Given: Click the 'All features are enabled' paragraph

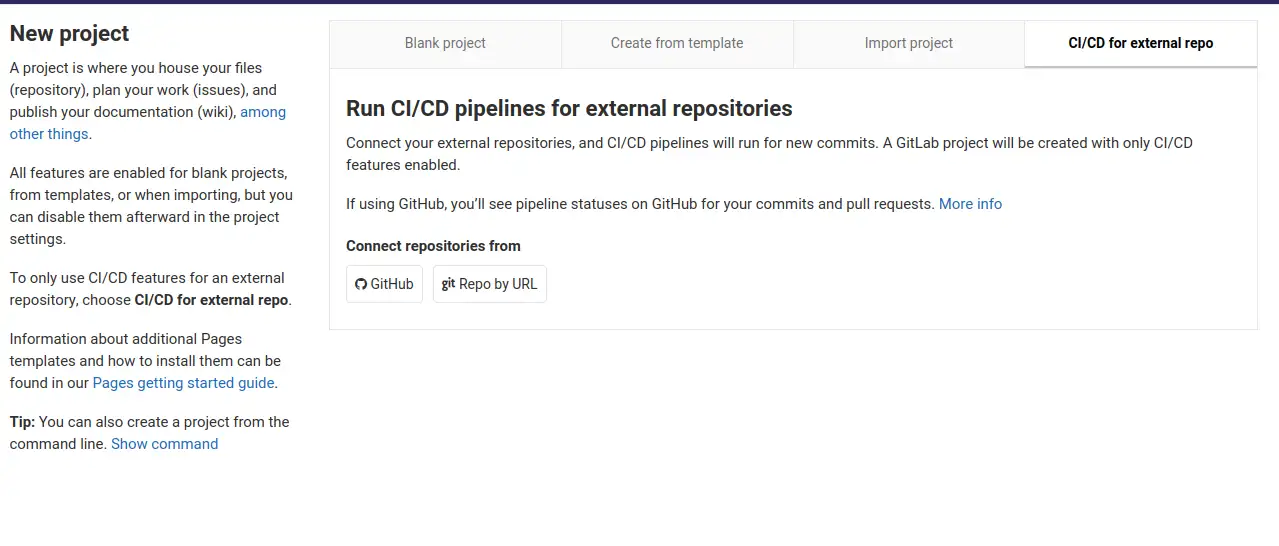Looking at the screenshot, I should [151, 206].
